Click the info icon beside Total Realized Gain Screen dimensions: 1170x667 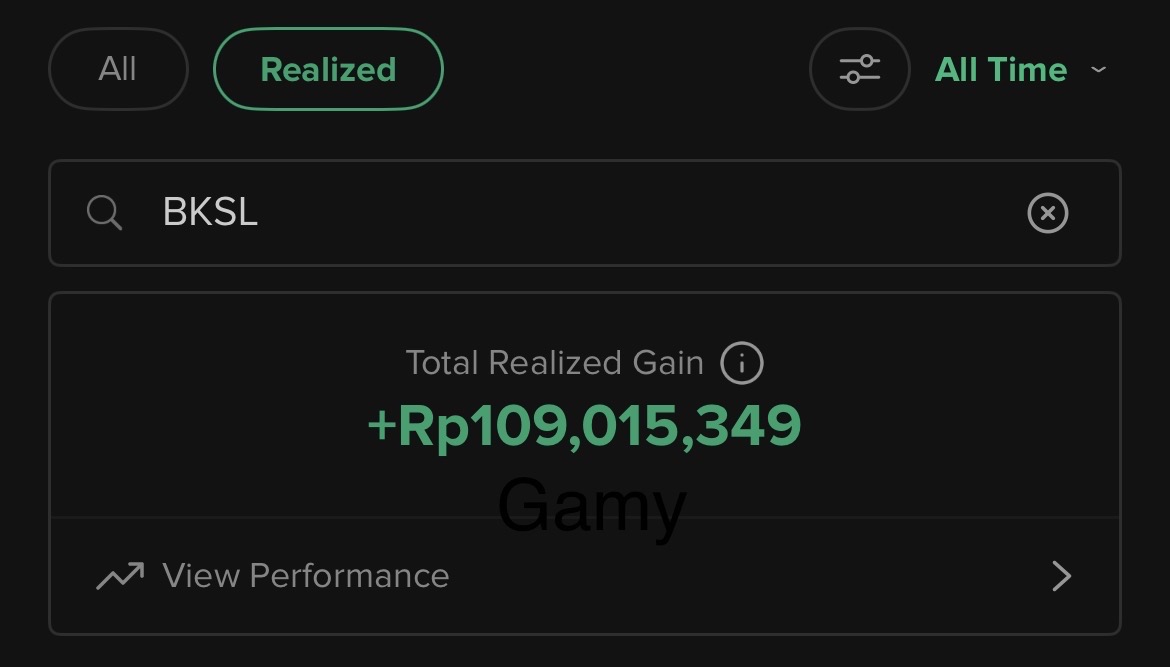pos(741,363)
